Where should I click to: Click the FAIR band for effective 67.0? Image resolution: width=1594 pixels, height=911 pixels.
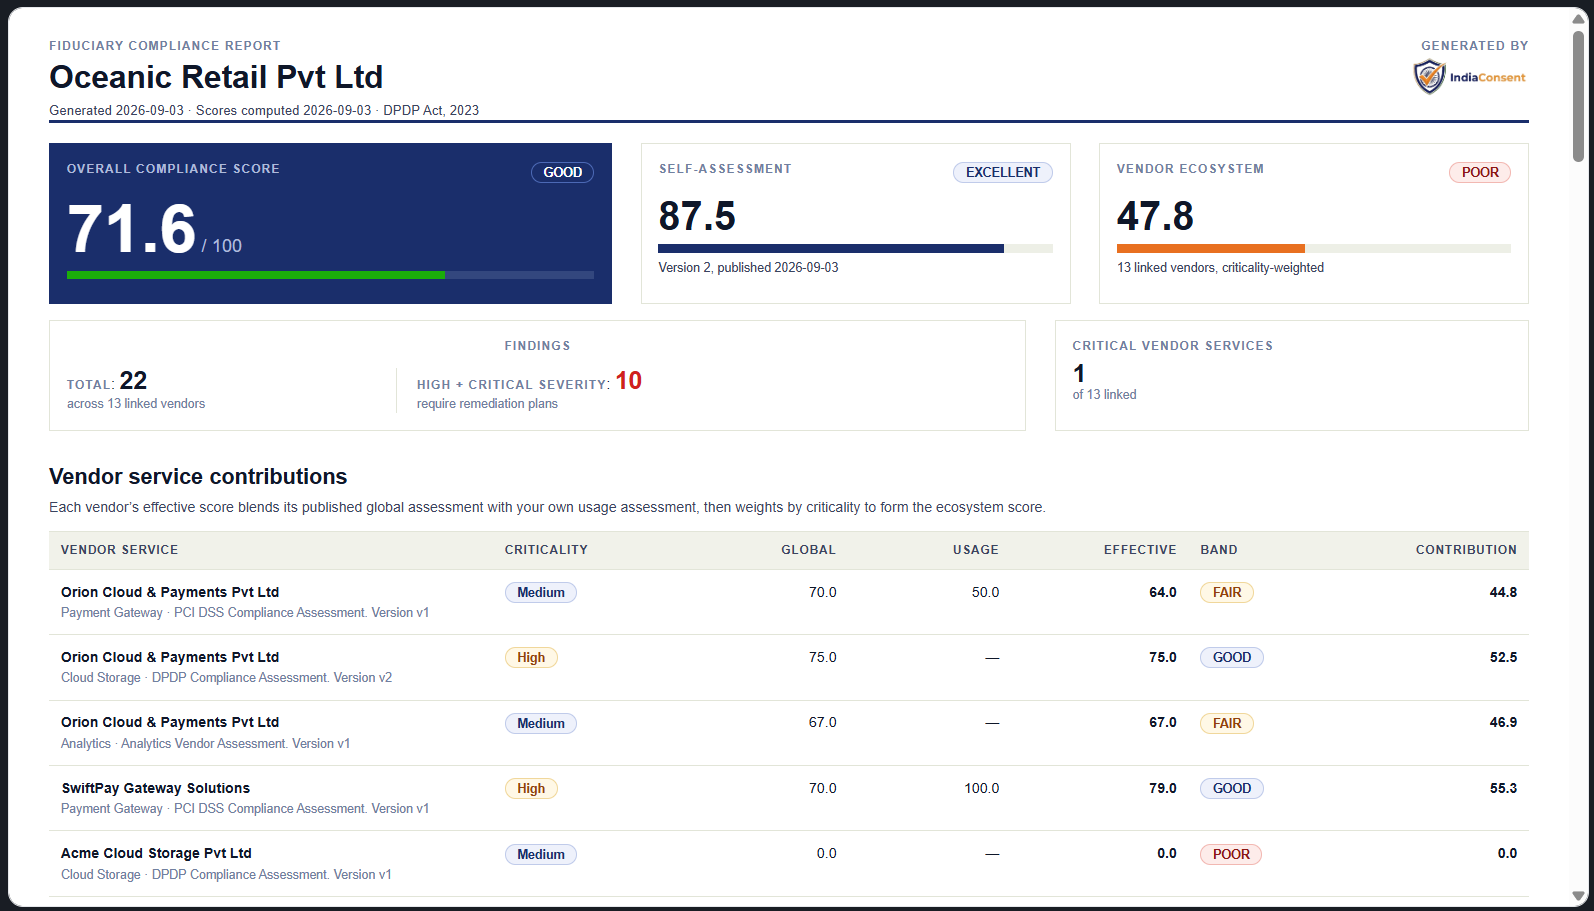(1227, 723)
